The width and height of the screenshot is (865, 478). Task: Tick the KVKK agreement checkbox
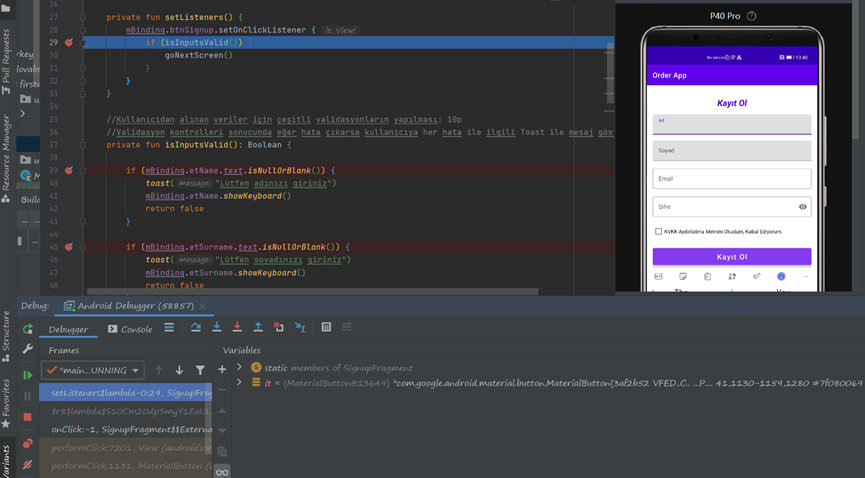pos(658,231)
